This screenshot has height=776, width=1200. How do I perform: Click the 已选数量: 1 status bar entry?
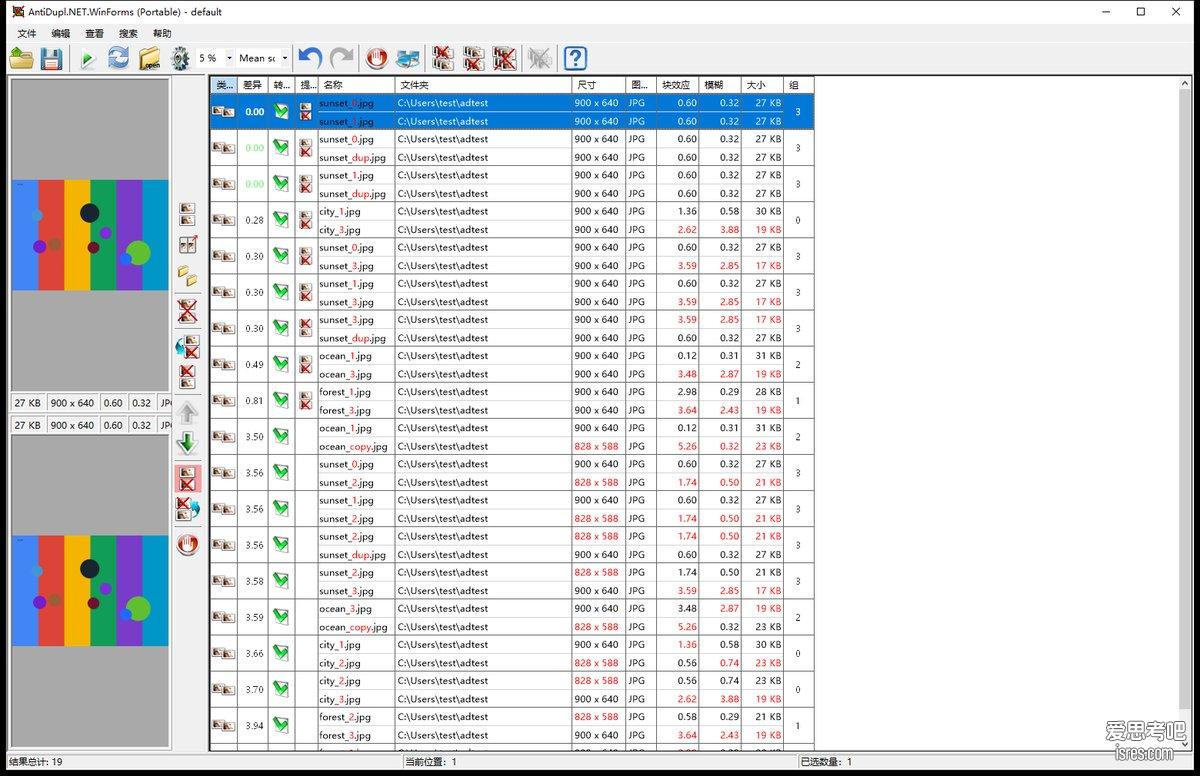point(826,762)
